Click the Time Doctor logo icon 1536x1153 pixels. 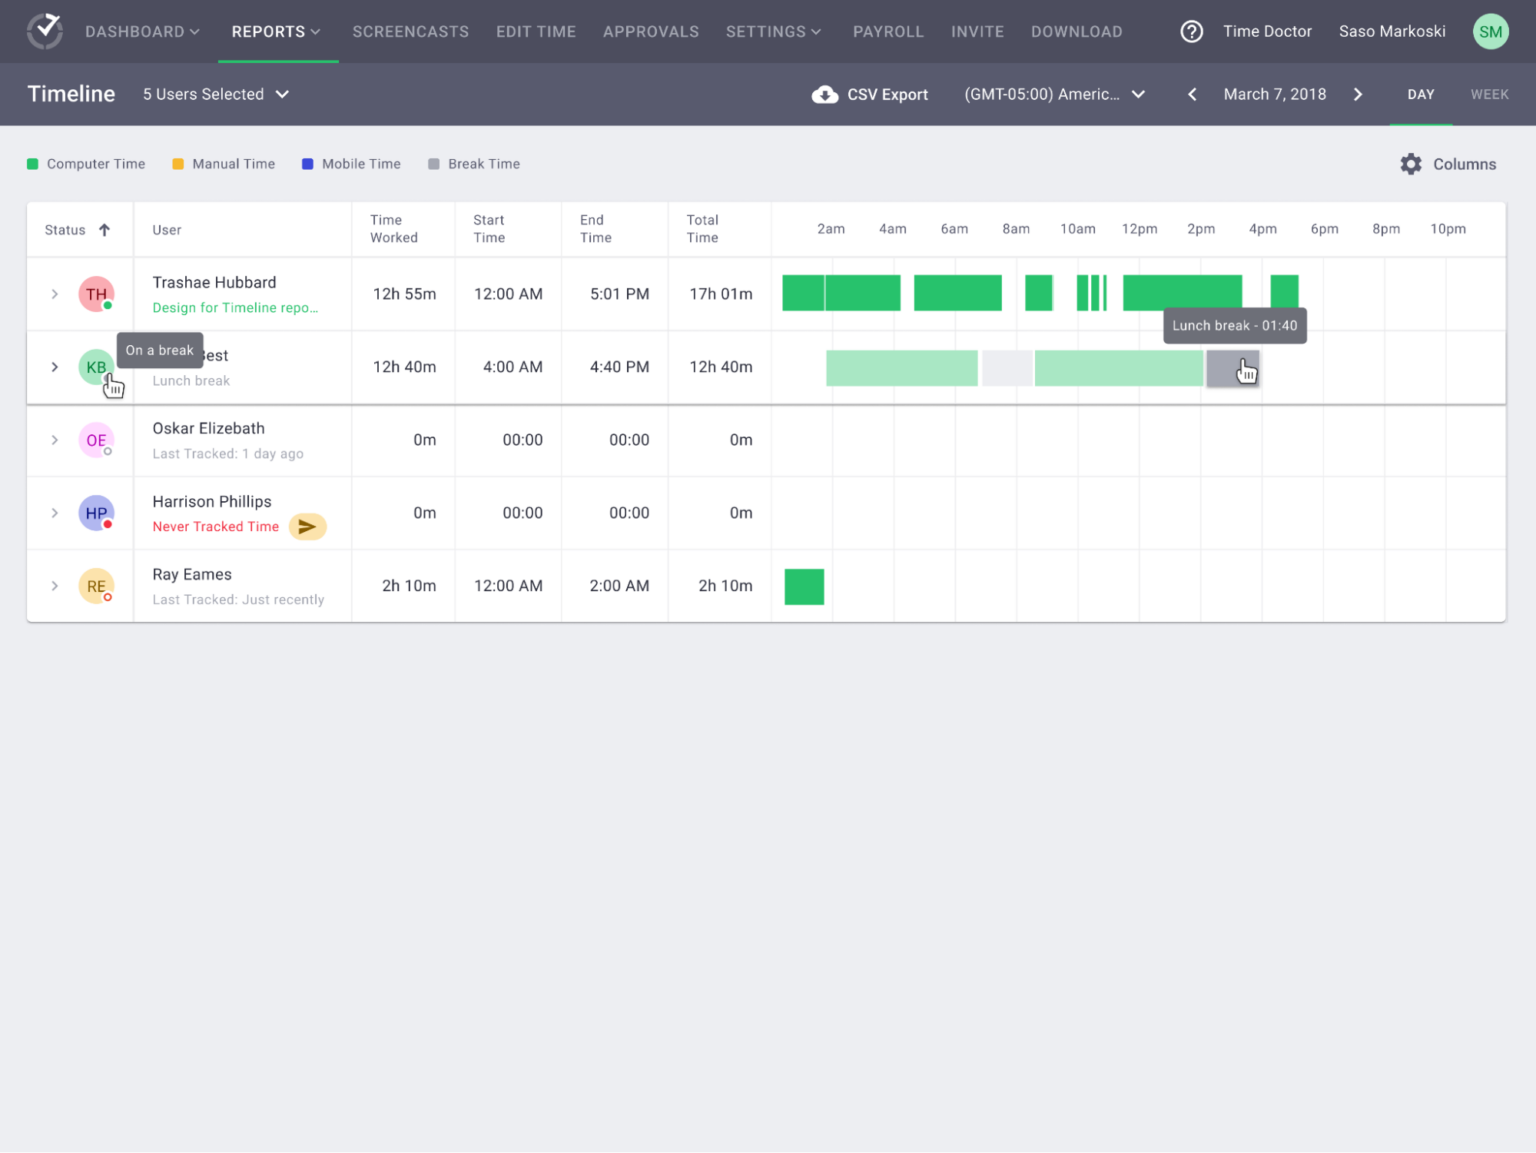click(x=44, y=31)
